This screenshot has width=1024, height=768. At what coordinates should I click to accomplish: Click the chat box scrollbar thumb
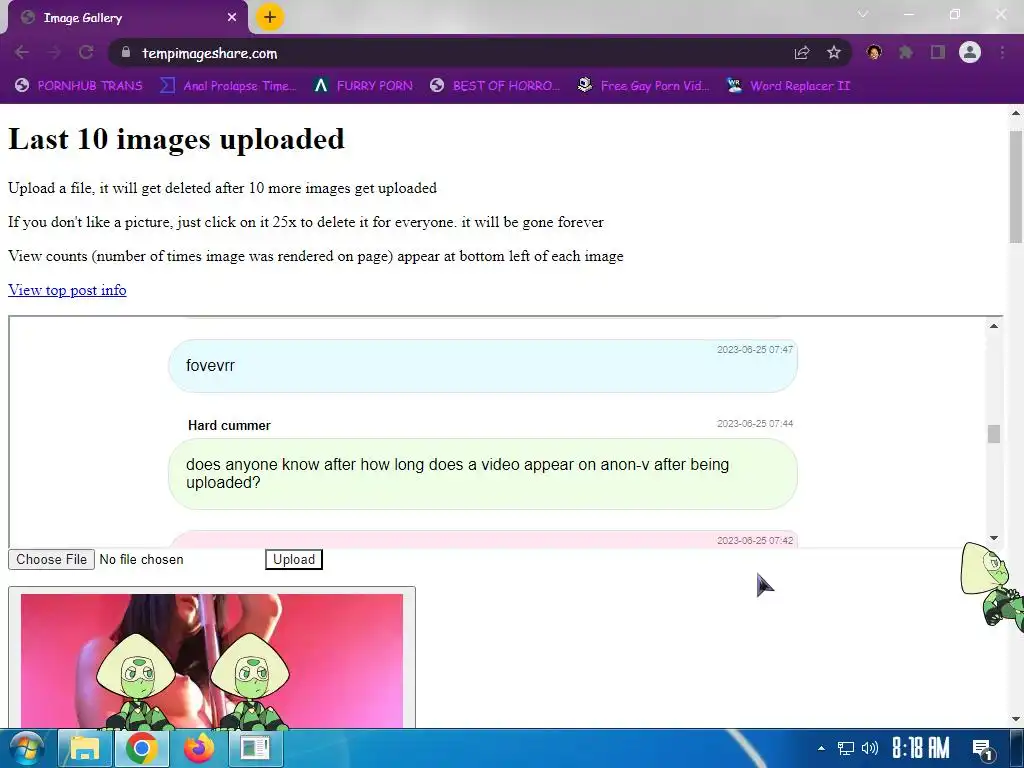[994, 434]
